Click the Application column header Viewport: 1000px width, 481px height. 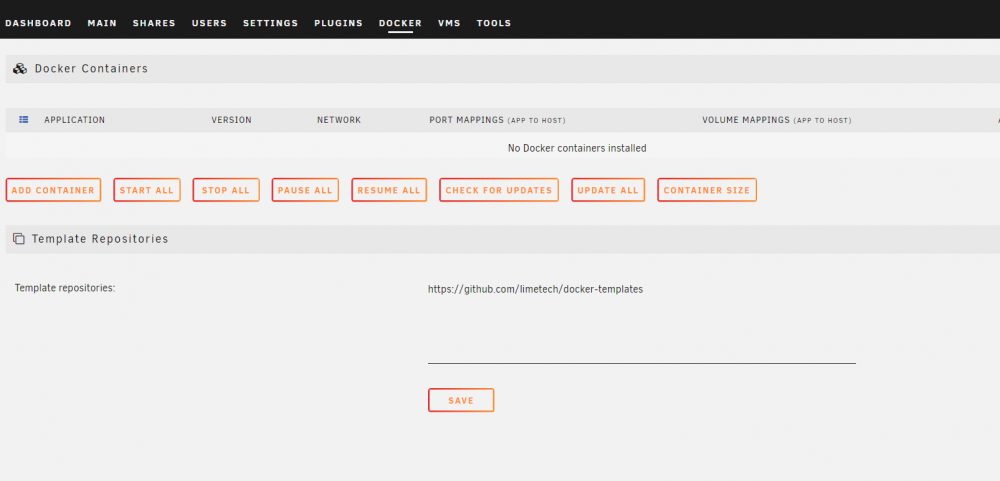click(x=75, y=120)
